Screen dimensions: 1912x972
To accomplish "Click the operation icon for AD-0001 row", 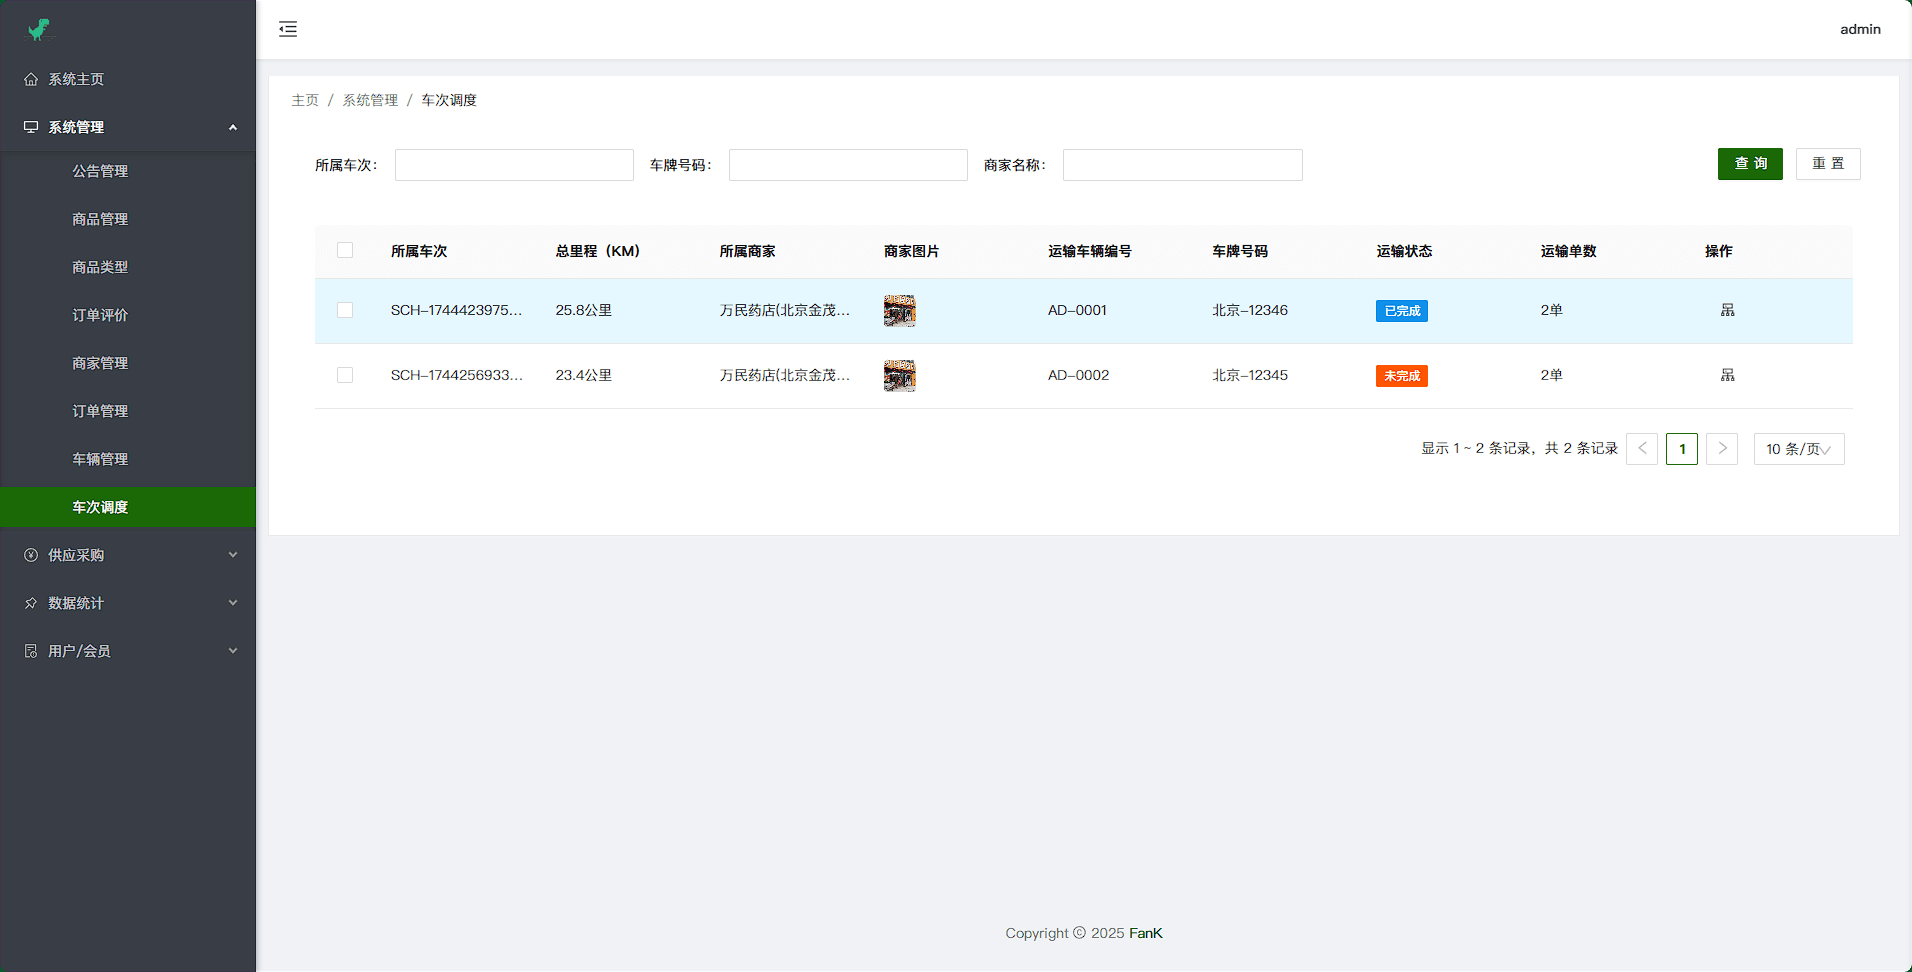I will tap(1727, 310).
